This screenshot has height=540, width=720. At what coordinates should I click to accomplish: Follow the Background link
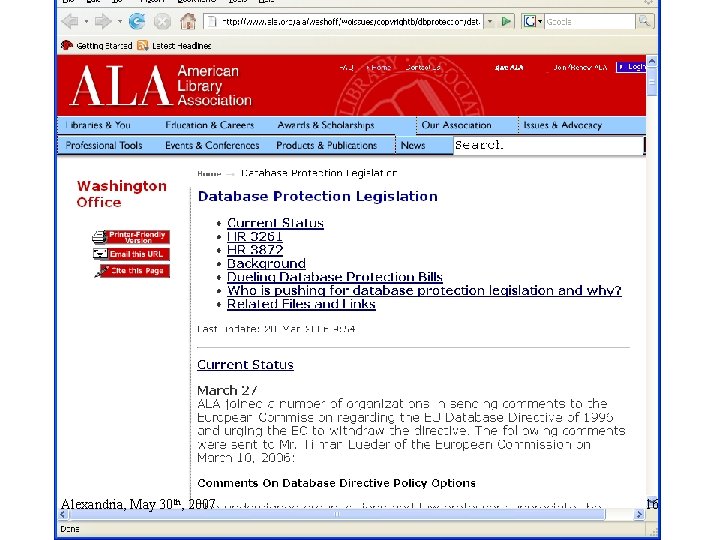pyautogui.click(x=266, y=264)
